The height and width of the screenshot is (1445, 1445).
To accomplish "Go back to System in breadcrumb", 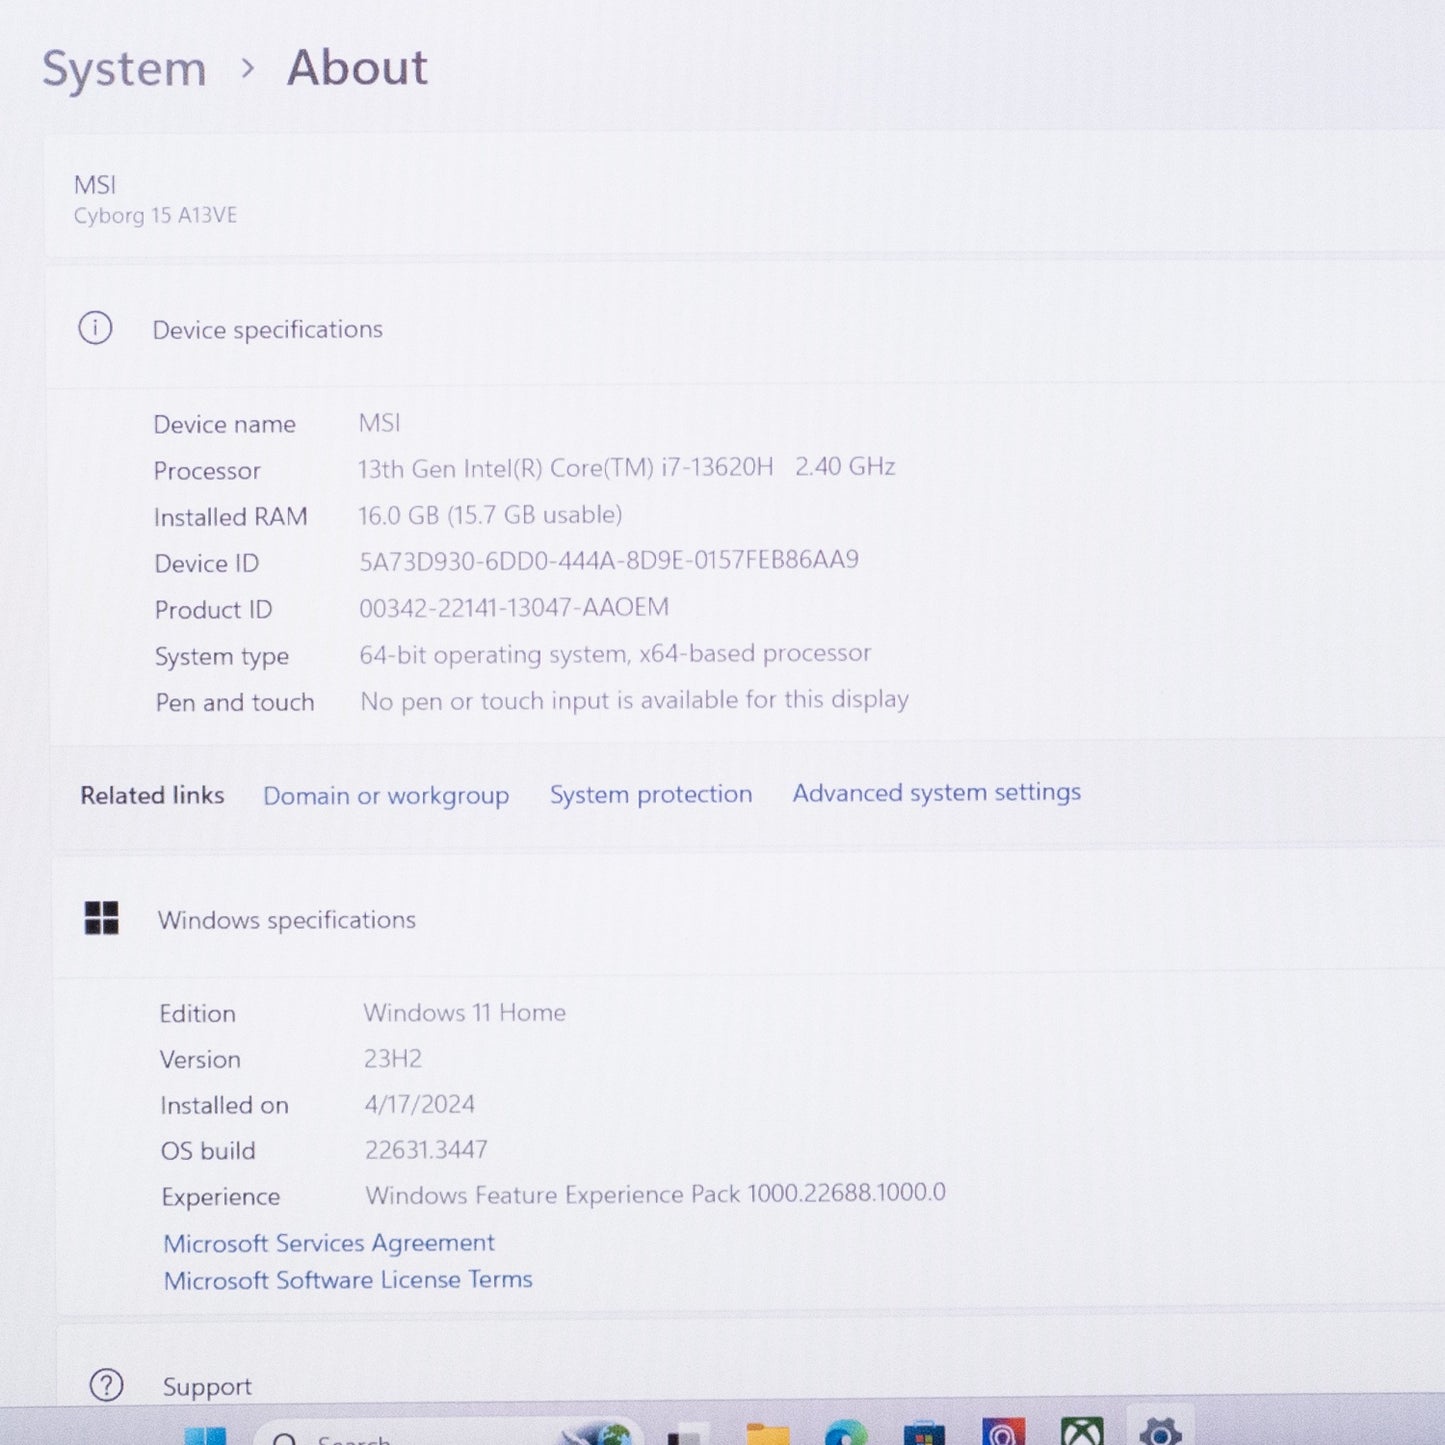I will (124, 69).
